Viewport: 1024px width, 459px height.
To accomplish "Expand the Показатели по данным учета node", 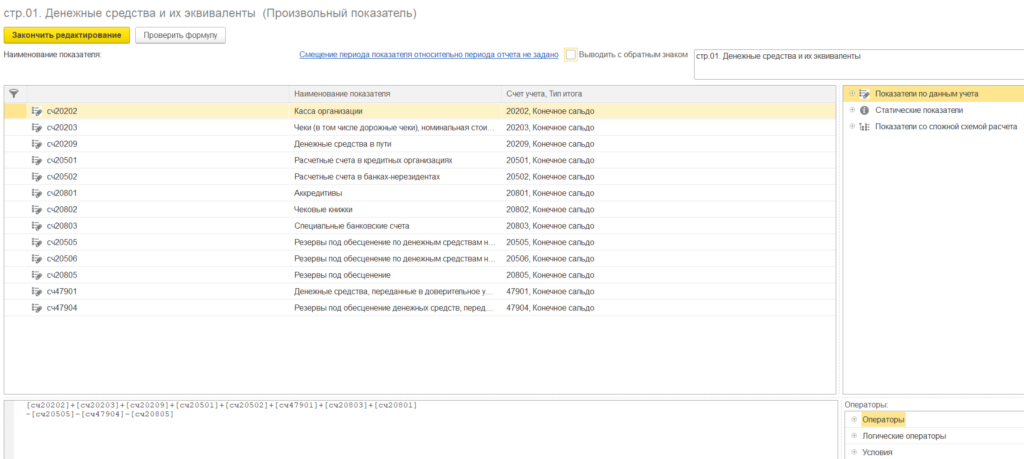I will pos(852,93).
